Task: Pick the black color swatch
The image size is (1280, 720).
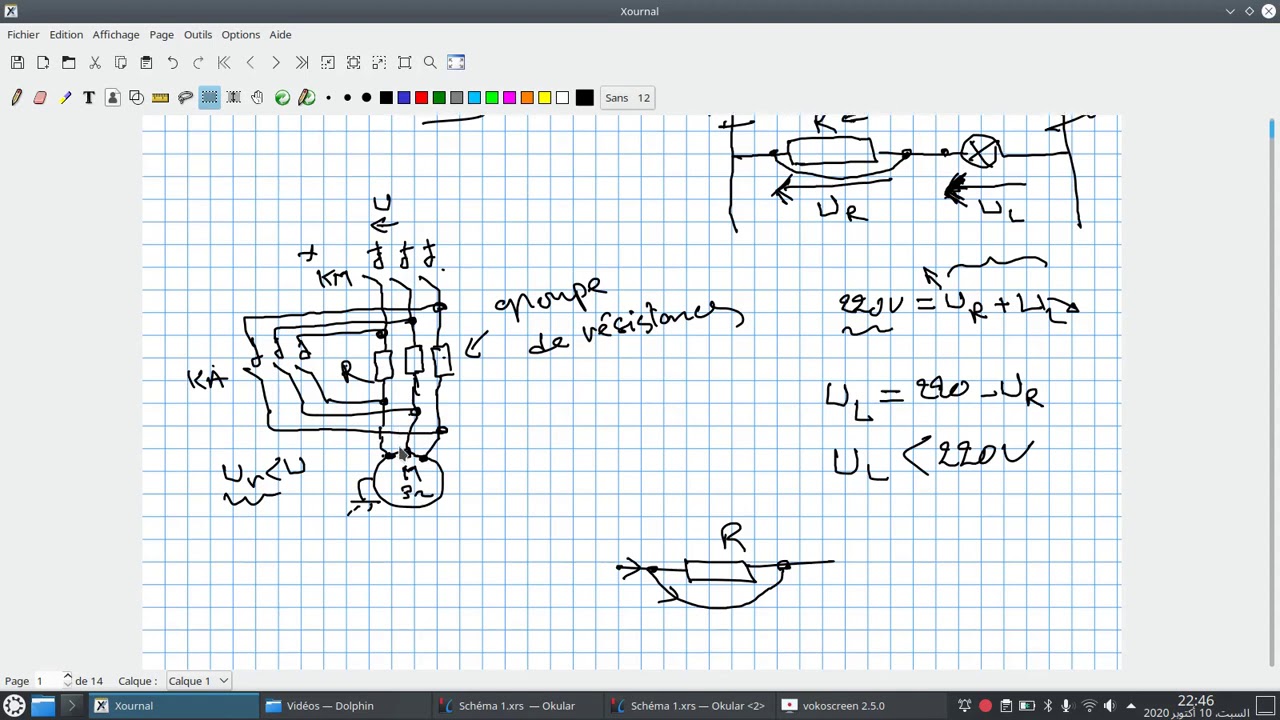Action: click(386, 98)
